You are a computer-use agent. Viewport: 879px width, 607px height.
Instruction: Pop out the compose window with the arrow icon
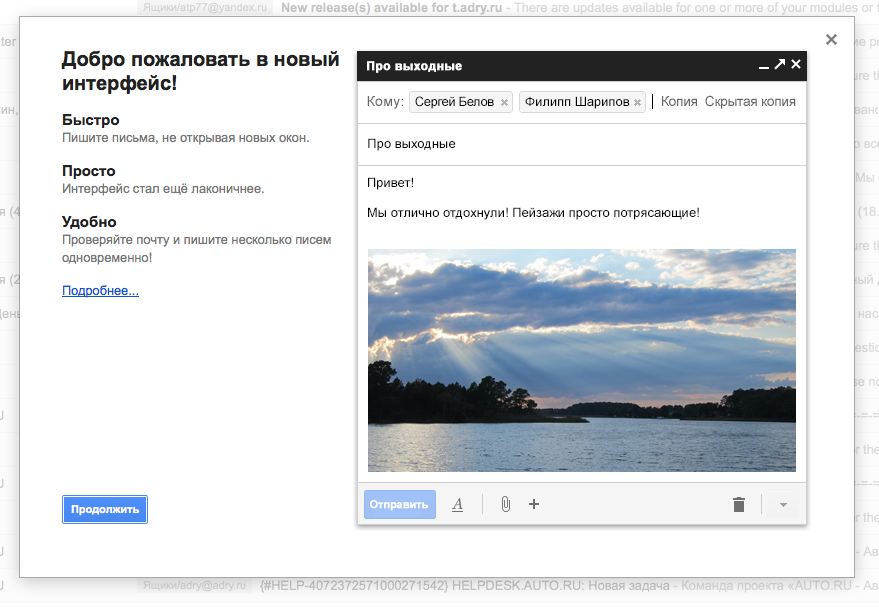[x=780, y=65]
